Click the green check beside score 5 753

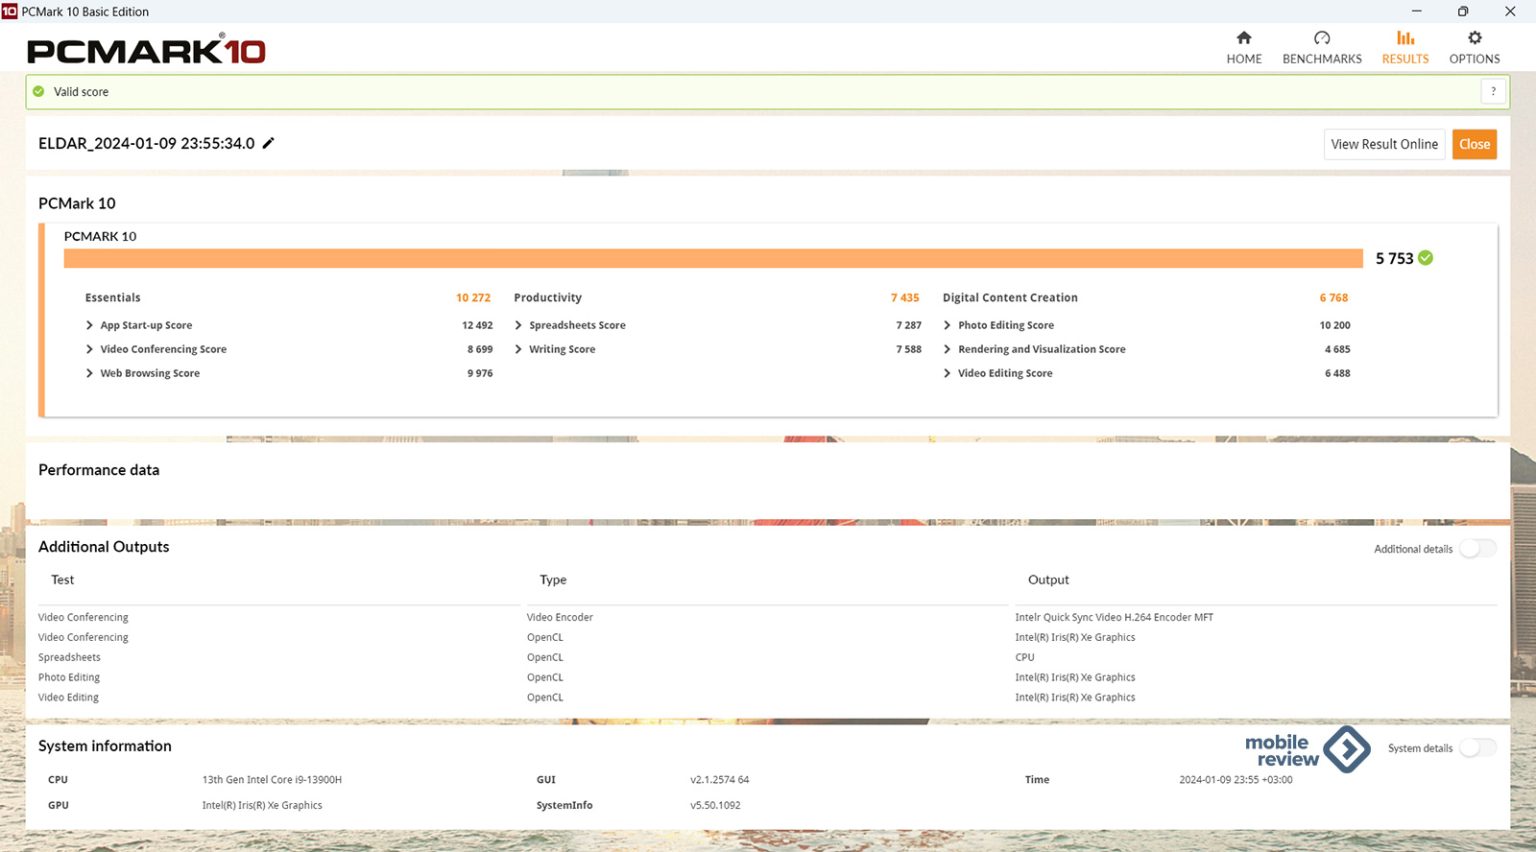[x=1426, y=258]
